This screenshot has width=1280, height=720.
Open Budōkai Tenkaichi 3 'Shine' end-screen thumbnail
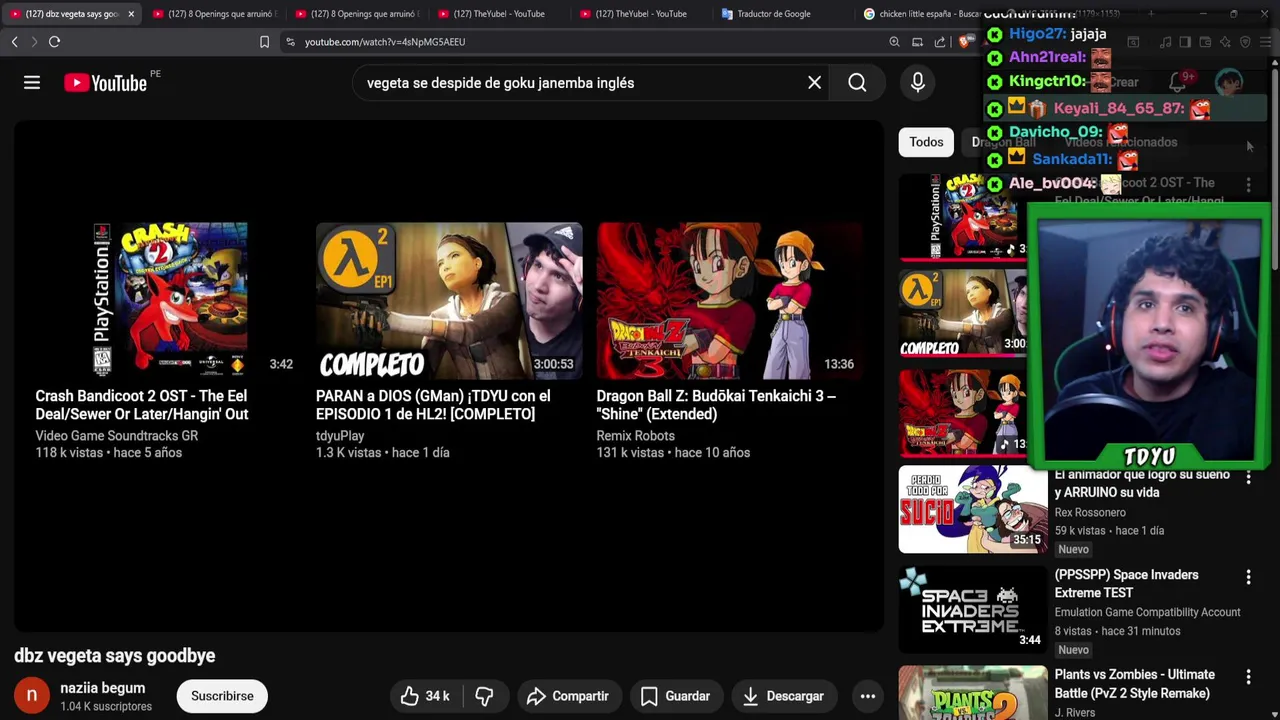pyautogui.click(x=729, y=300)
